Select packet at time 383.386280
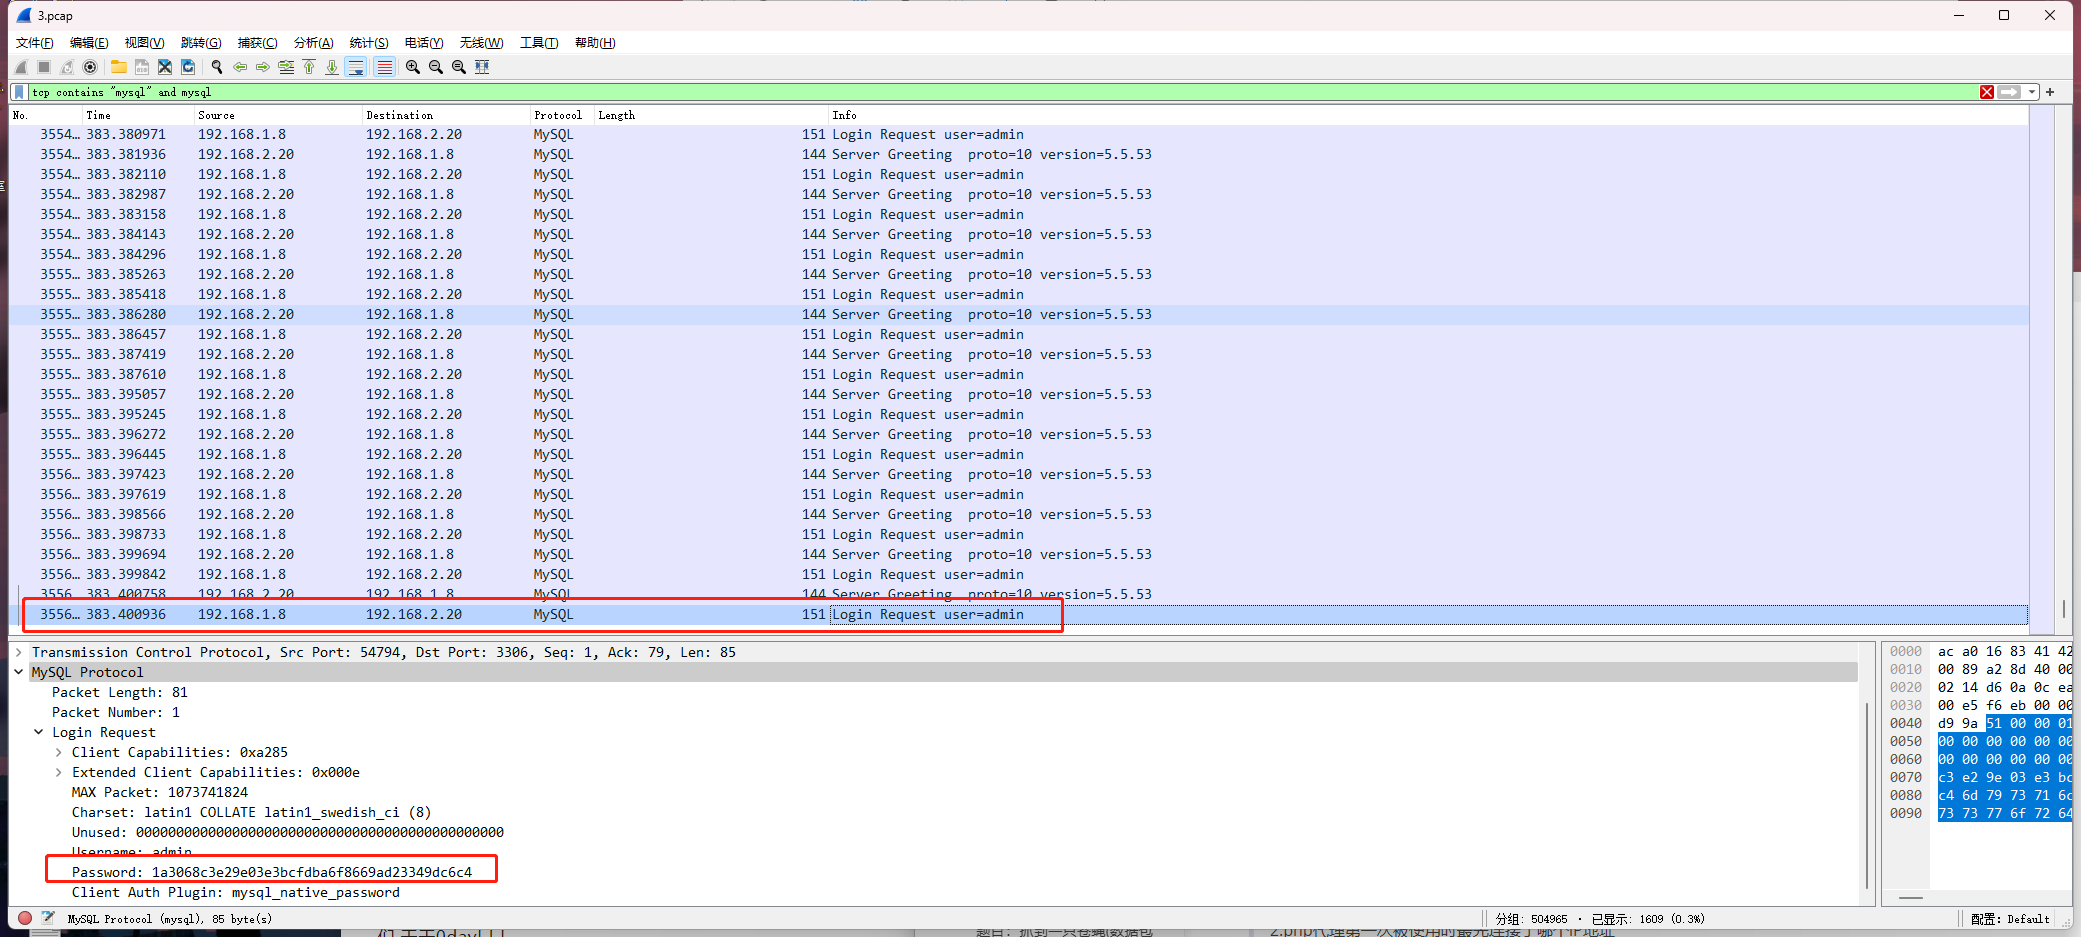 click(1018, 314)
